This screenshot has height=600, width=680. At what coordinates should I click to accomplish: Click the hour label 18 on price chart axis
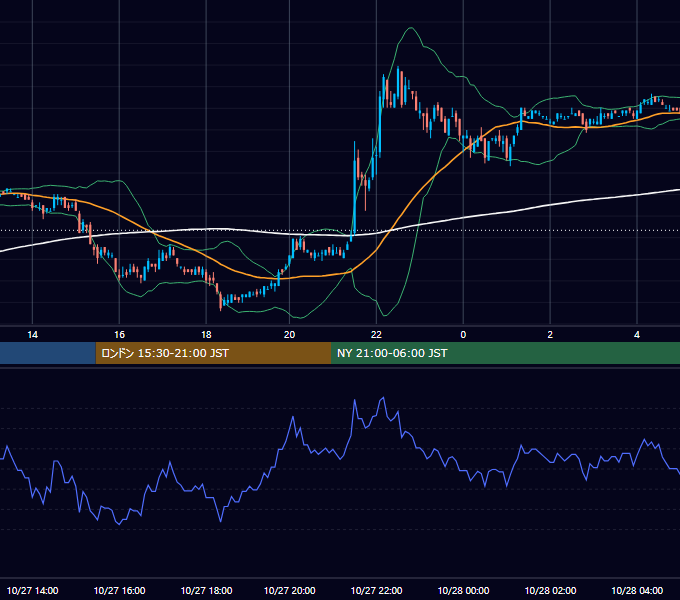click(x=206, y=335)
